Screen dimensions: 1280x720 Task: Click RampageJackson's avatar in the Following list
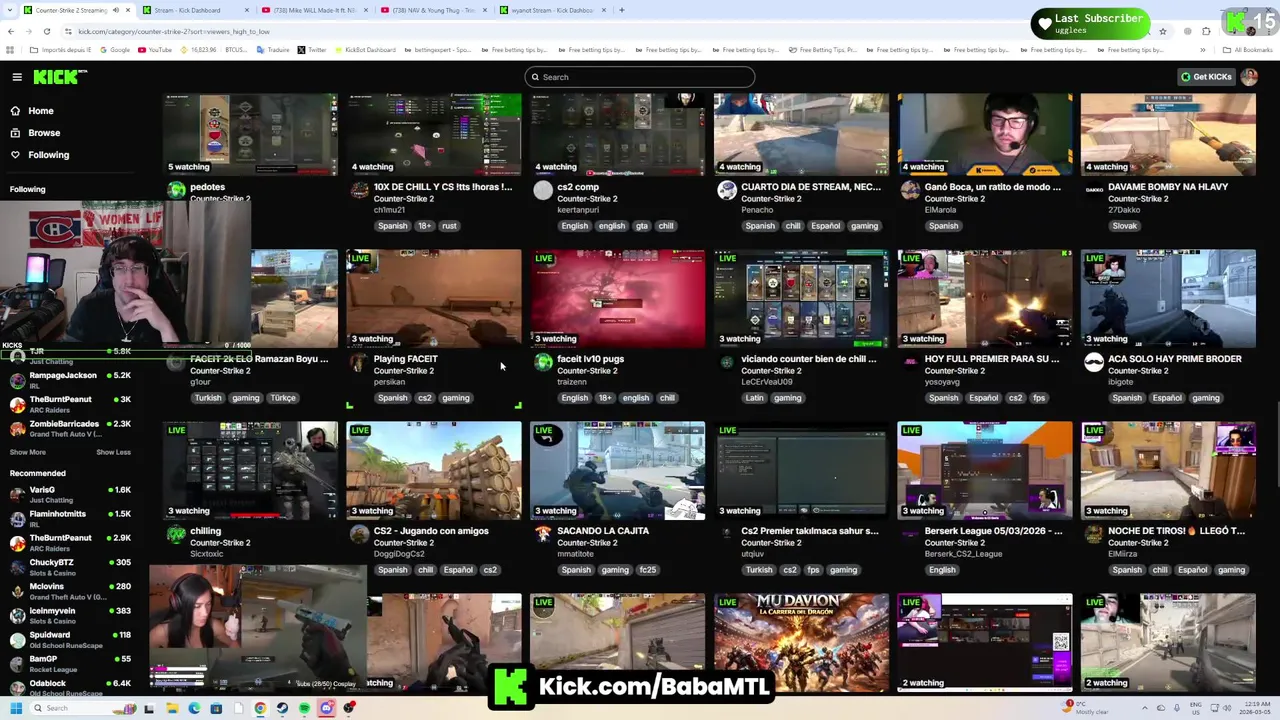coord(17,381)
